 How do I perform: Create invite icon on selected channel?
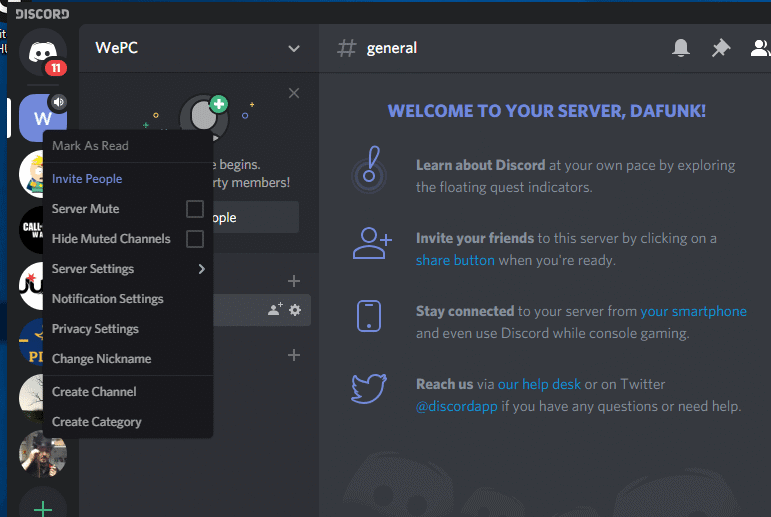pyautogui.click(x=275, y=309)
